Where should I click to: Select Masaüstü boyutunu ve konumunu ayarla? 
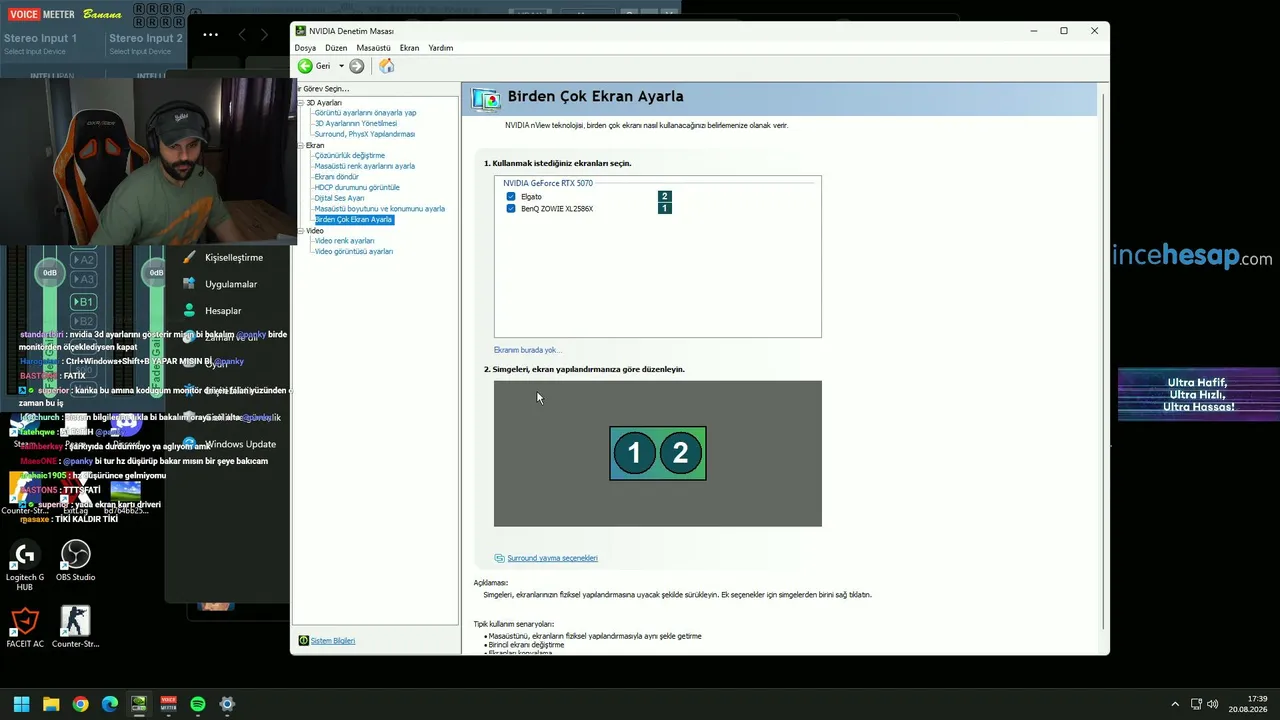tap(379, 209)
